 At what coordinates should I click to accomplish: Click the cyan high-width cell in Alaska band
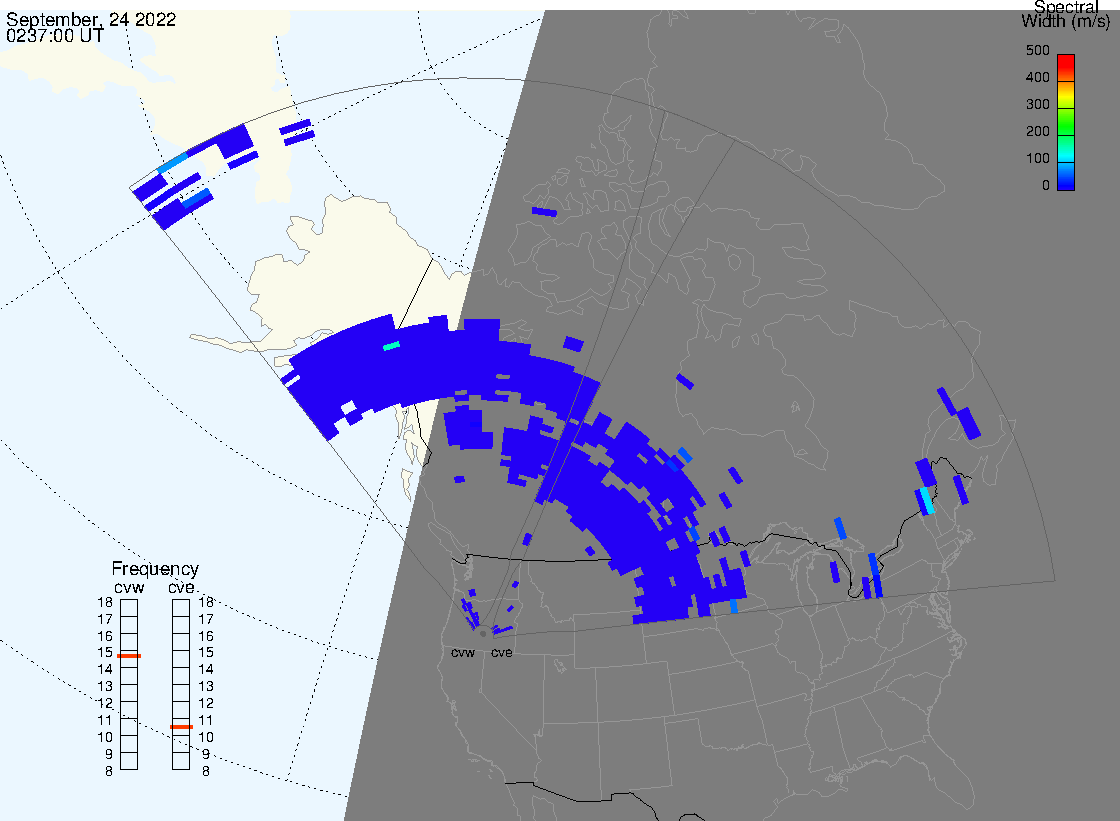coord(391,347)
